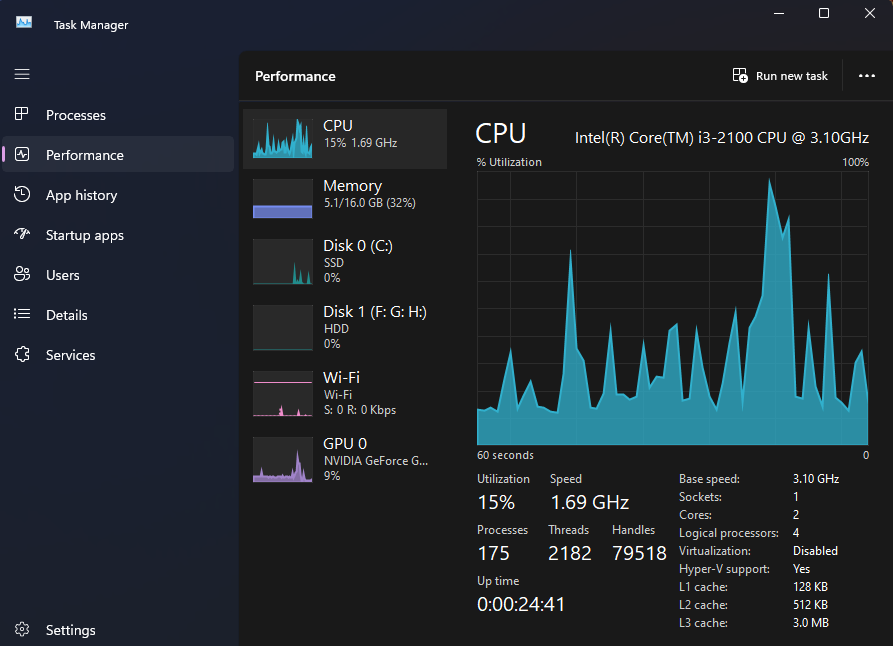
Task: Click the Processes sidebar icon
Action: coord(22,115)
